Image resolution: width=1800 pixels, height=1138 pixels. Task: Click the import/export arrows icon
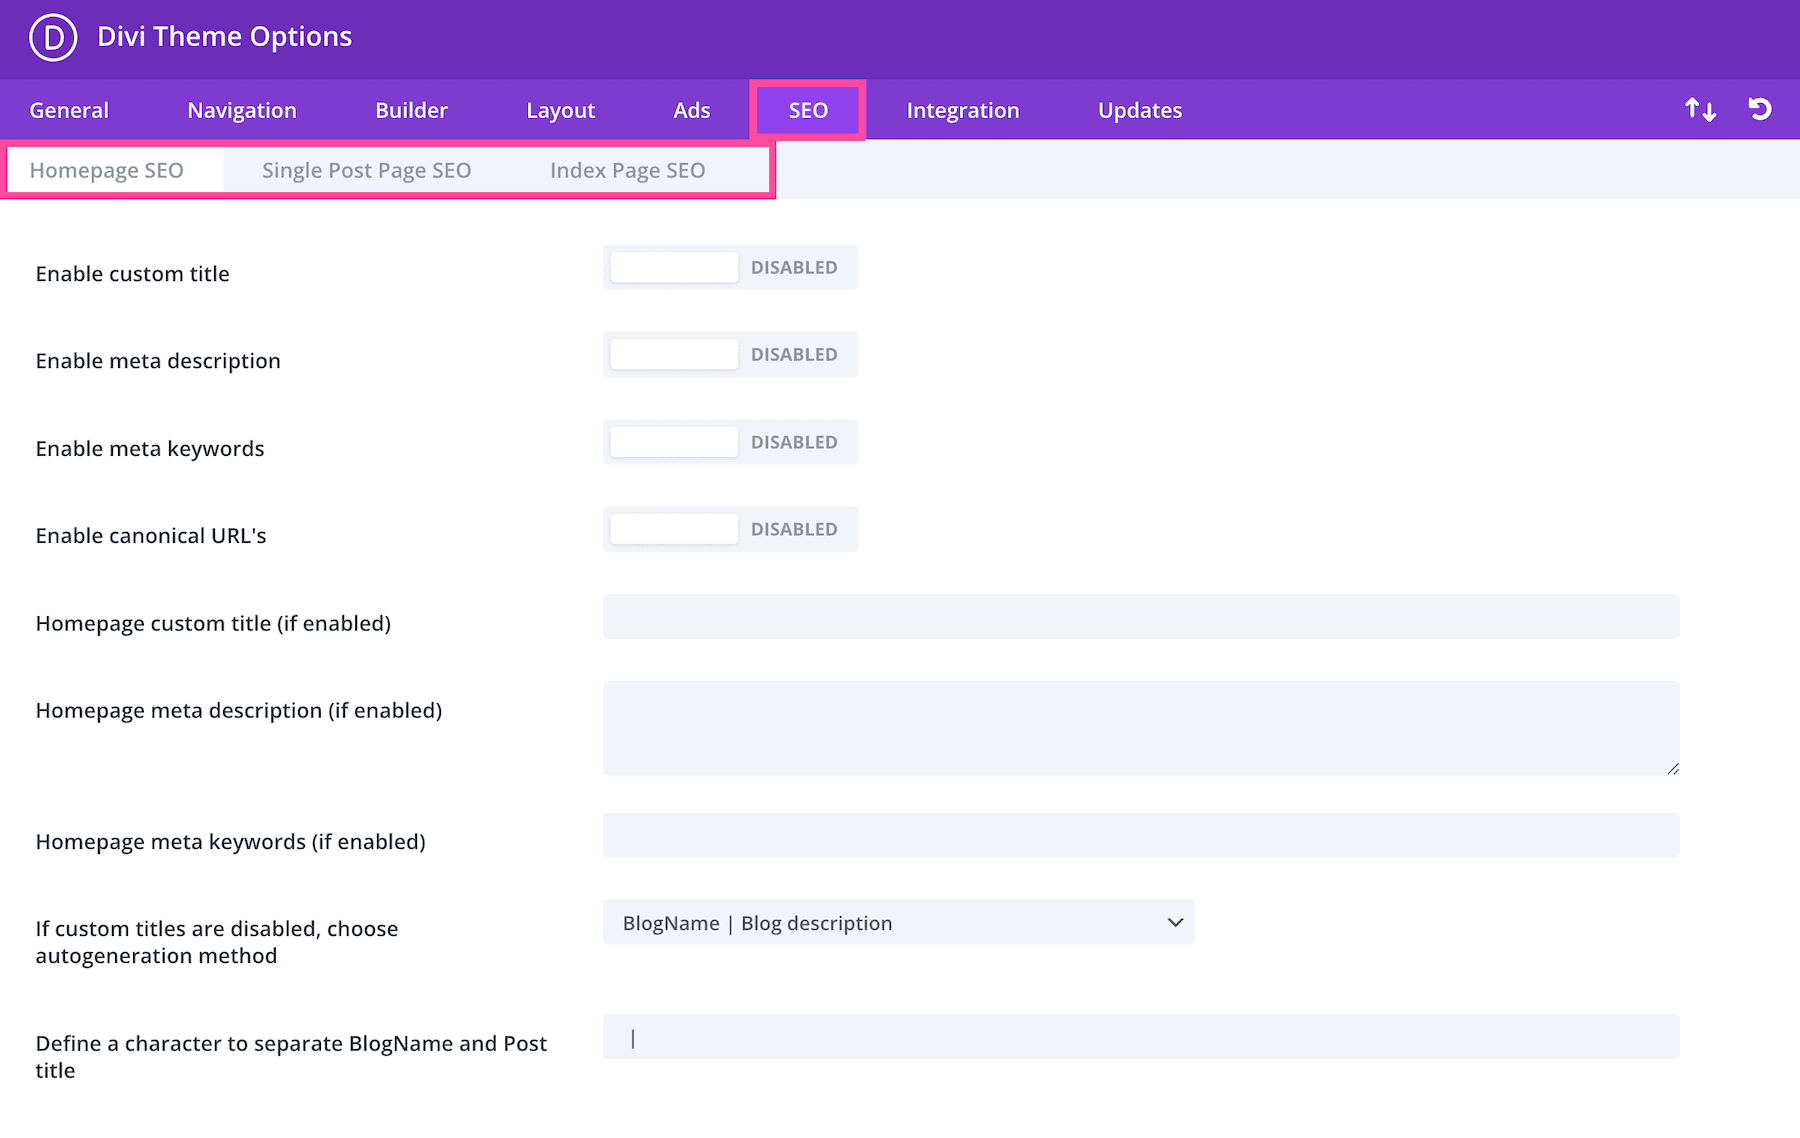click(x=1700, y=109)
